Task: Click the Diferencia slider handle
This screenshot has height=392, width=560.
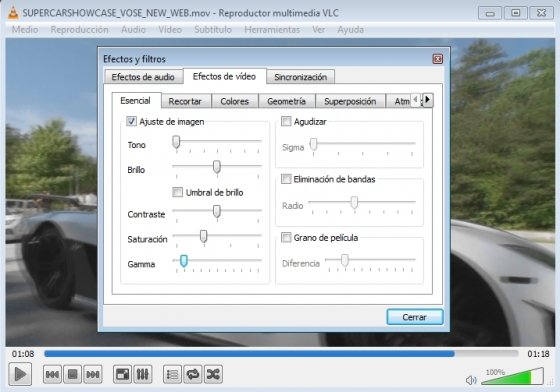Action: point(344,260)
